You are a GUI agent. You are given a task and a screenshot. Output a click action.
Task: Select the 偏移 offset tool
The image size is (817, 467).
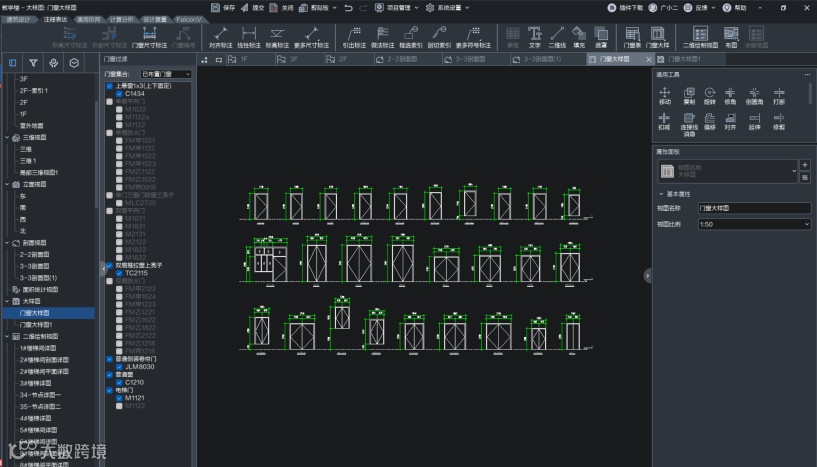710,121
